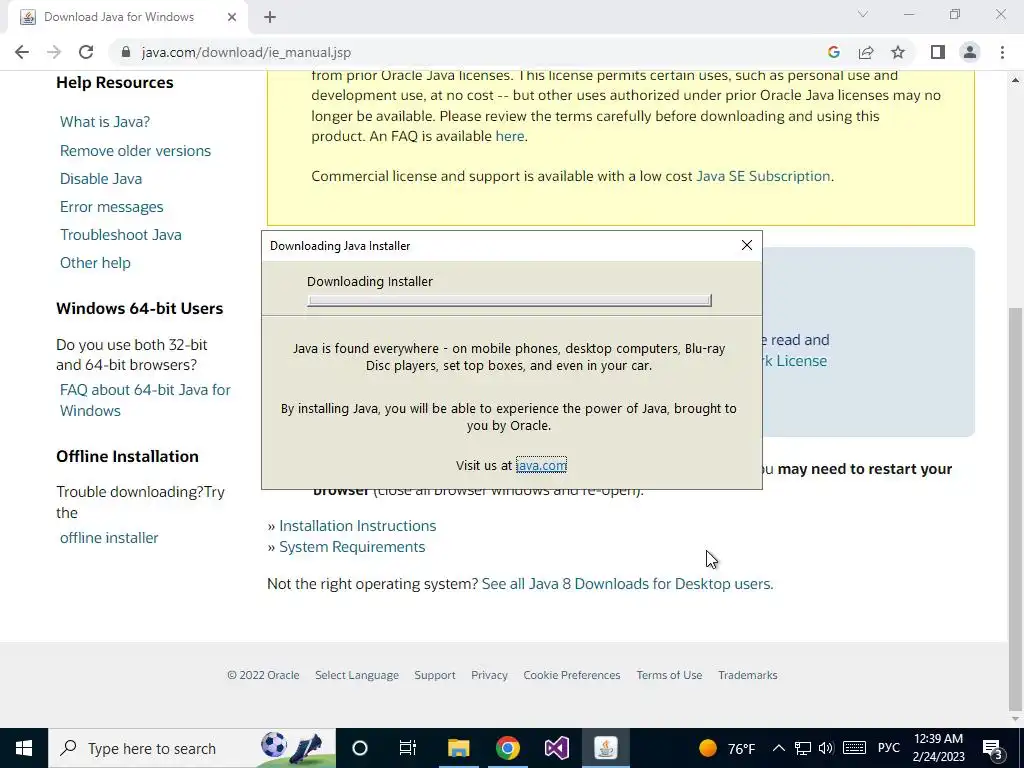Select the Download Java for Windows tab

click(x=128, y=18)
